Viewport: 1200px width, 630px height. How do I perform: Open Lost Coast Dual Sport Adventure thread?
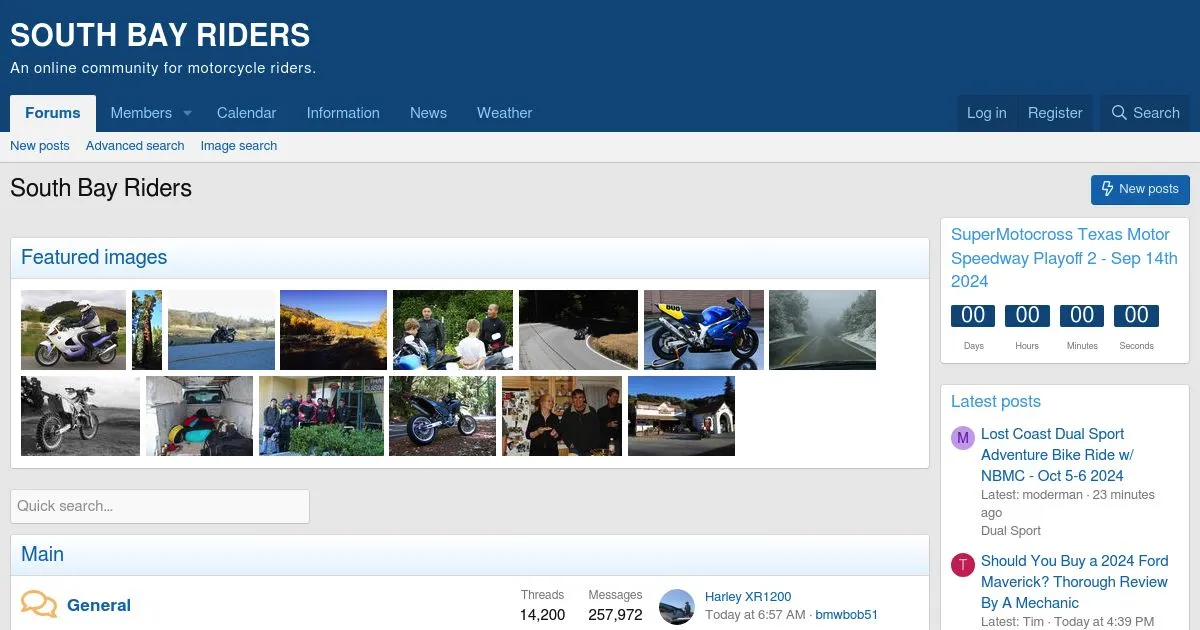click(x=1057, y=455)
